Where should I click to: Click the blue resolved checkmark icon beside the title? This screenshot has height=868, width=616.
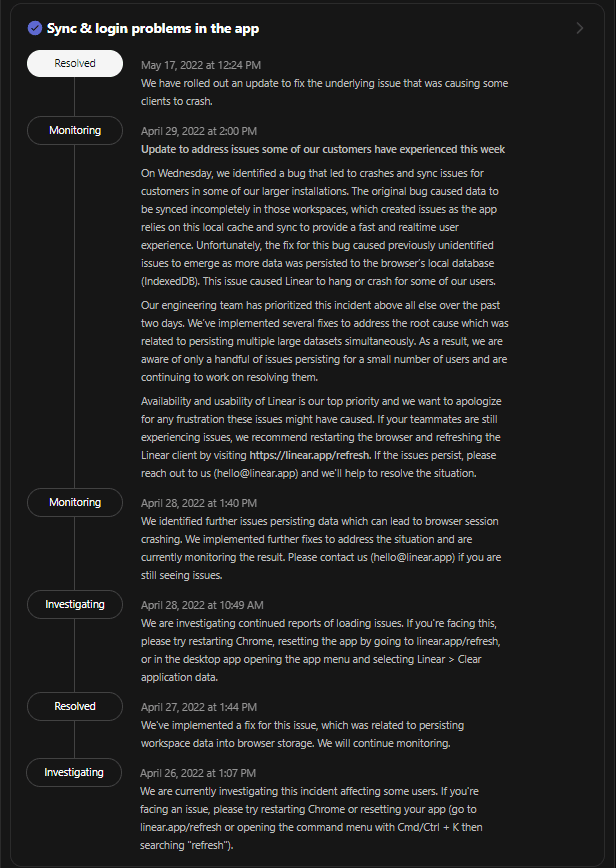click(35, 28)
